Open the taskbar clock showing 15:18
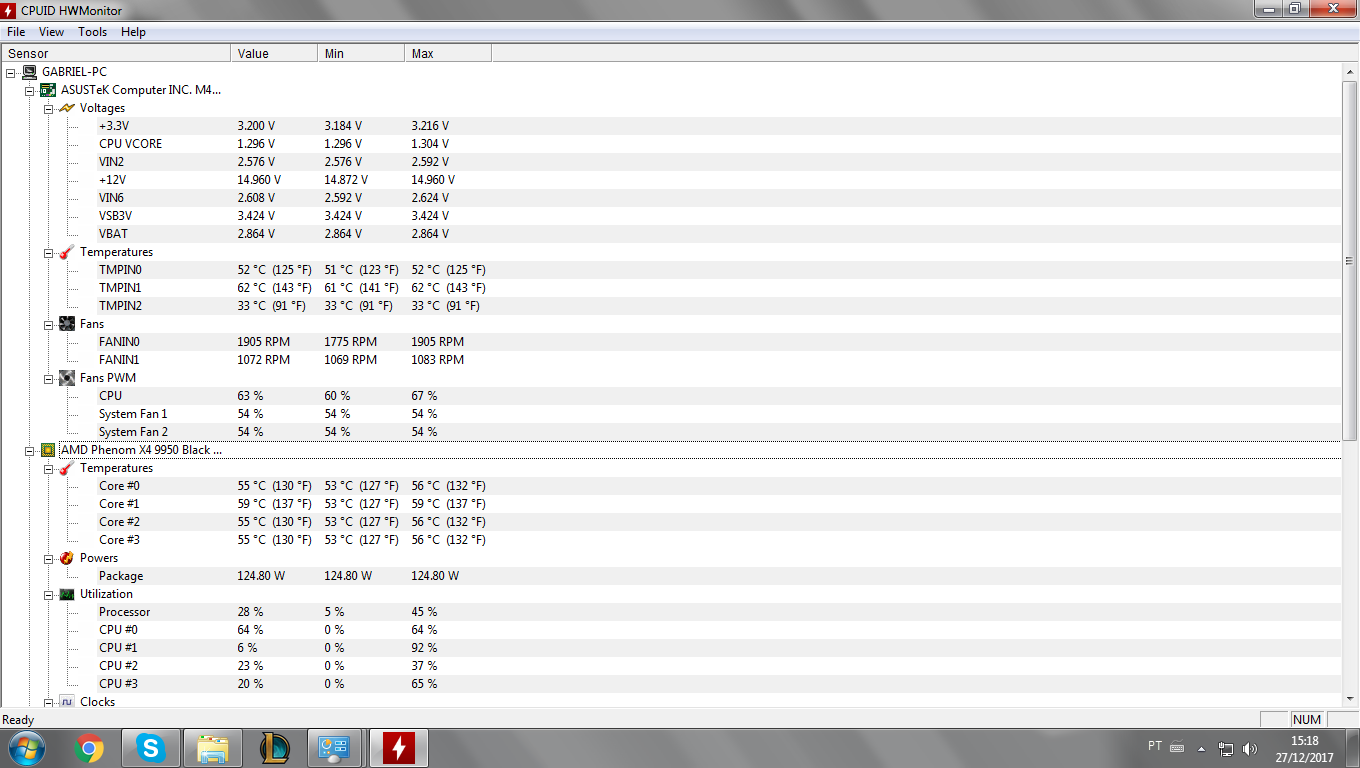The width and height of the screenshot is (1360, 768). click(x=1304, y=748)
